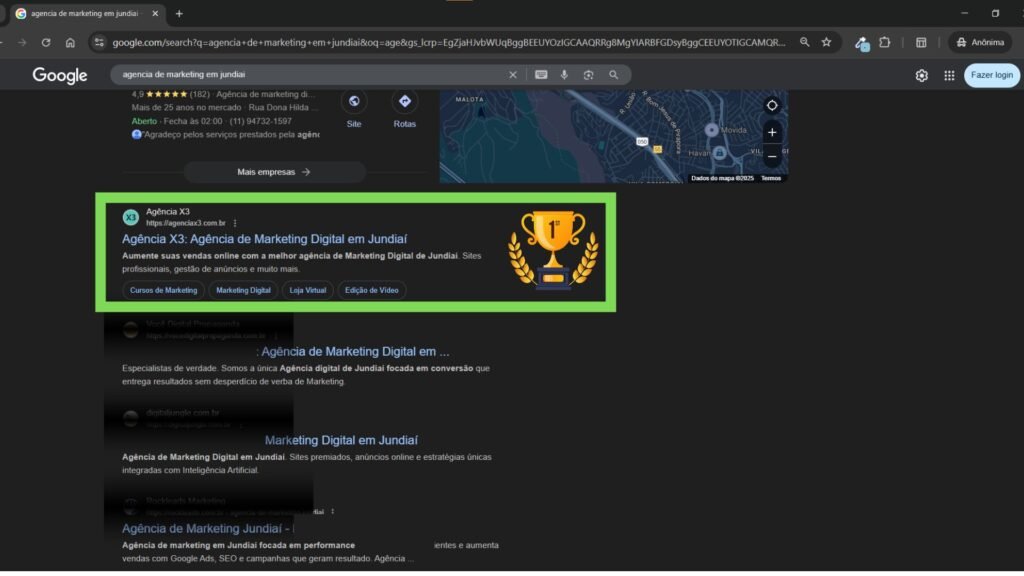The height and width of the screenshot is (576, 1024).
Task: Open site information icon in address bar
Action: 99,42
